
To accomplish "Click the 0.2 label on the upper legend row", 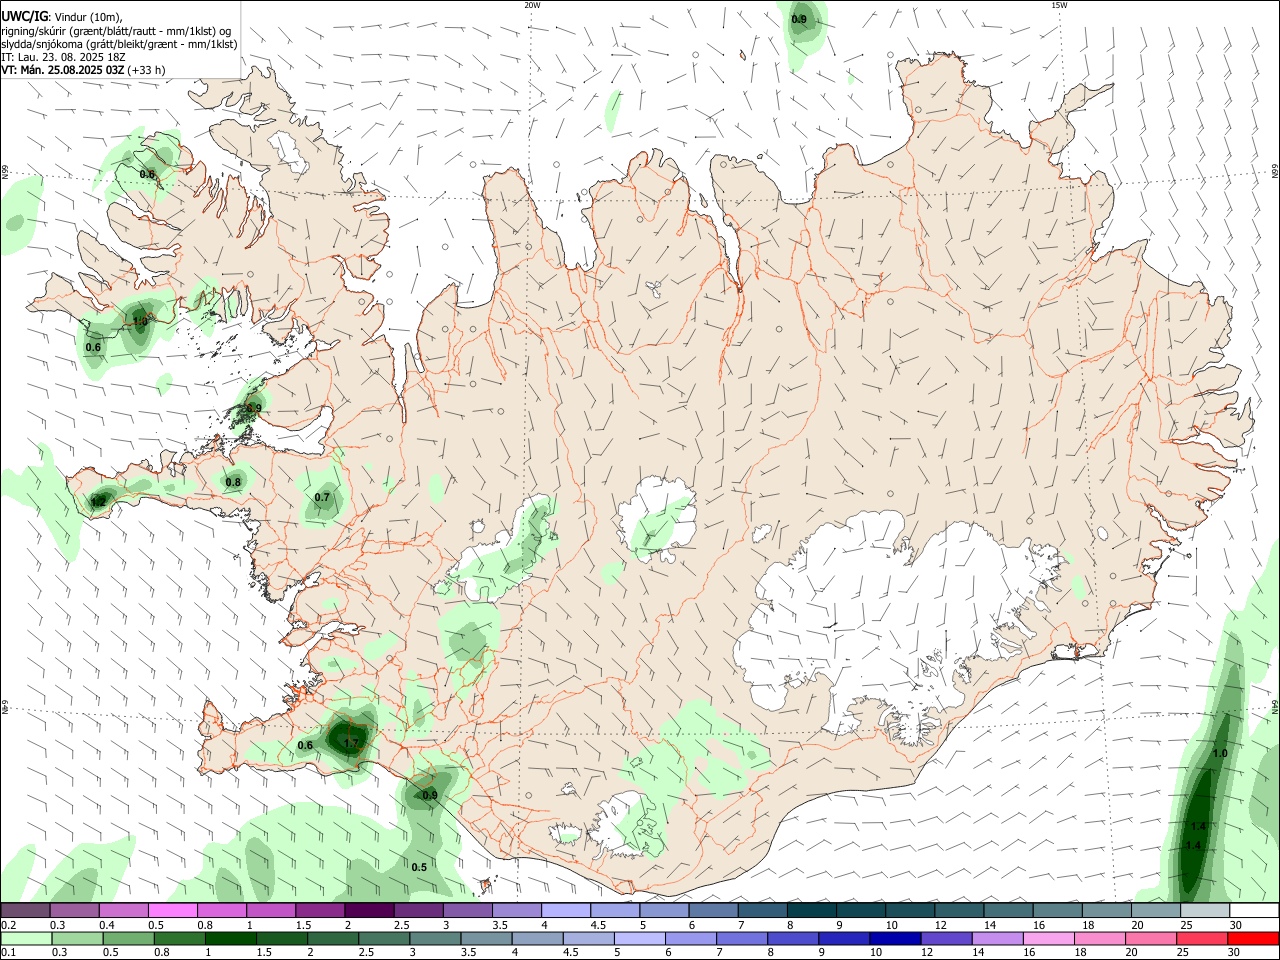I will tap(9, 925).
